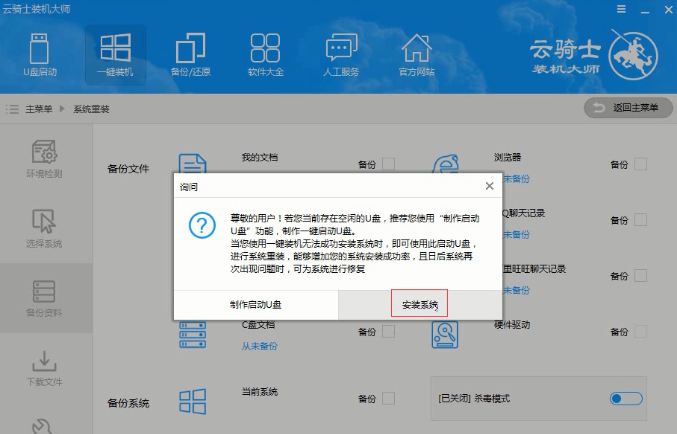Image resolution: width=677 pixels, height=434 pixels.
Task: Minimize the 云骑士 window
Action: (x=645, y=10)
